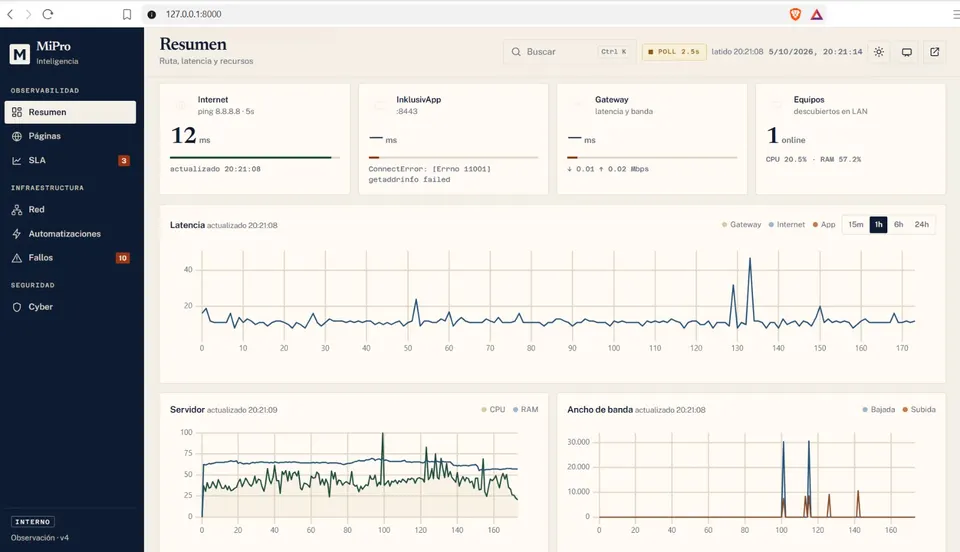Open Automatizaciones in the sidebar
Screen dimensions: 960x552
[x=70, y=234]
